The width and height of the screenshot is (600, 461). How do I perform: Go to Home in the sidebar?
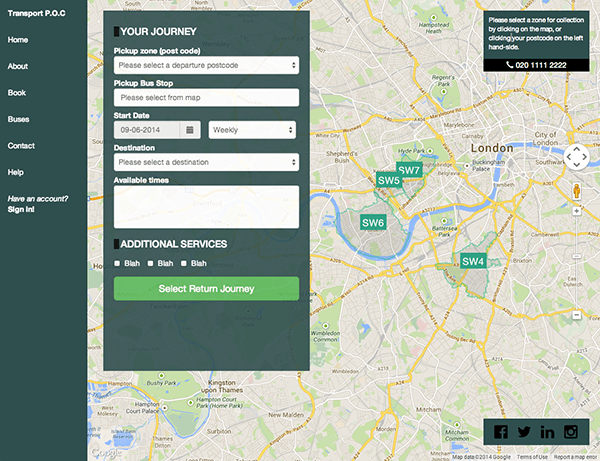tap(18, 40)
